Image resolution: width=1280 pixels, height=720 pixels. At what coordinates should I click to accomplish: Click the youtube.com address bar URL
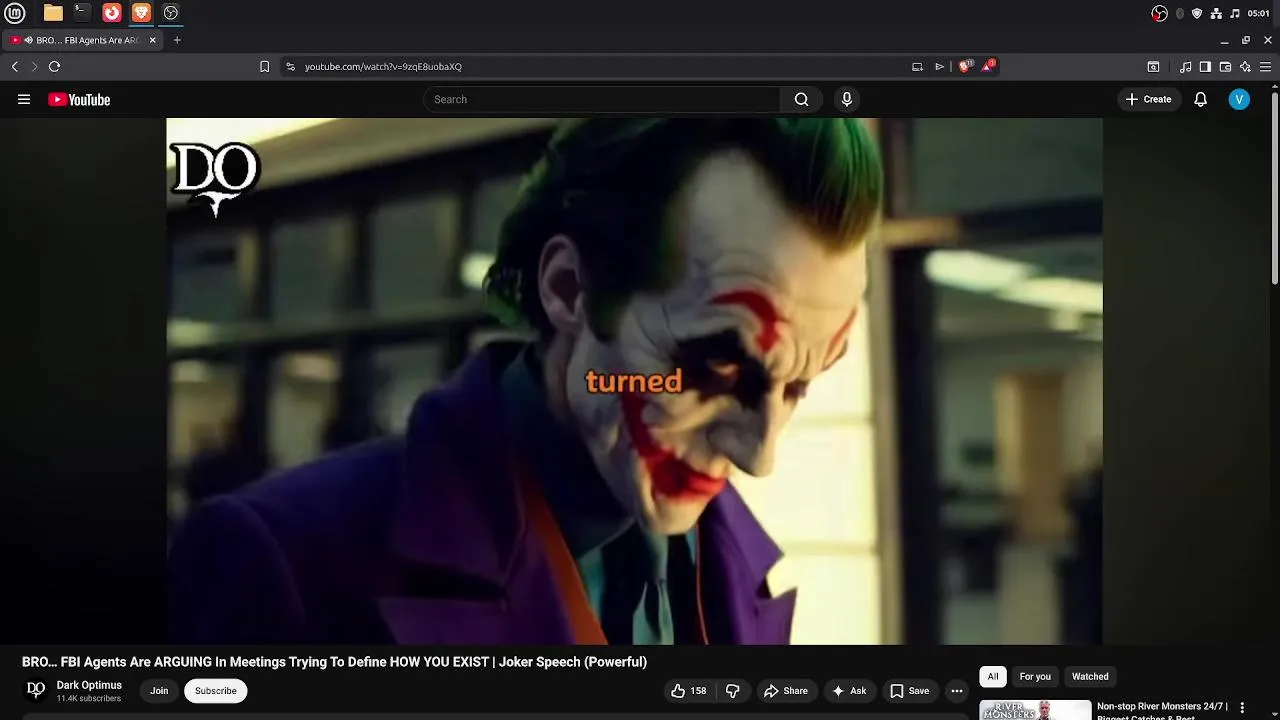pyautogui.click(x=383, y=67)
